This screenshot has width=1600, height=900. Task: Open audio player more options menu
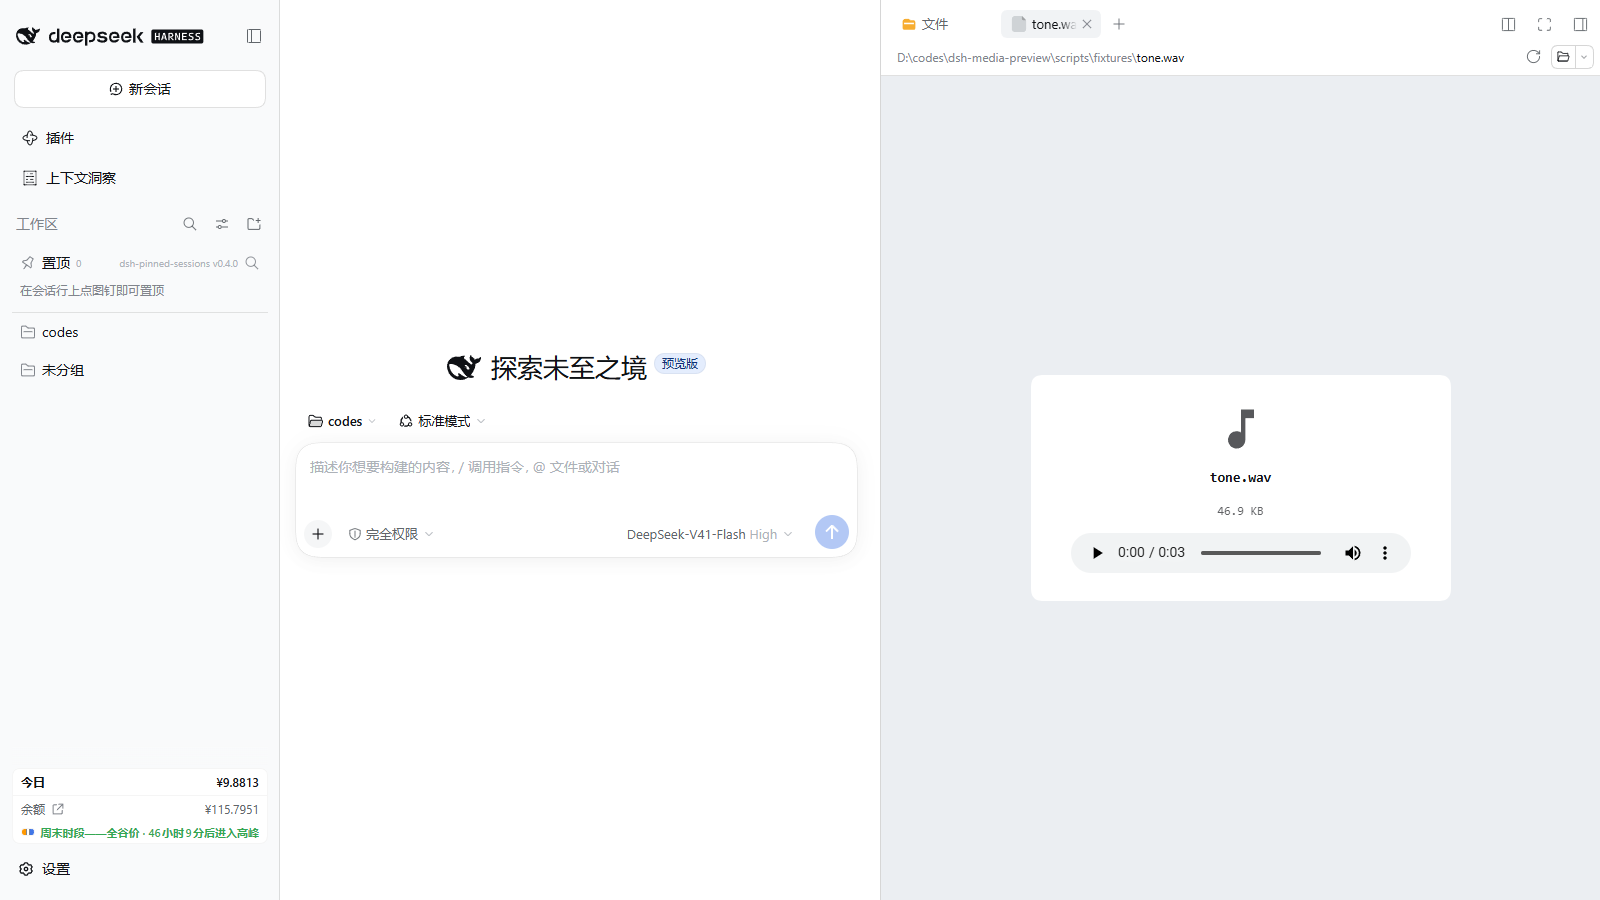[x=1385, y=553]
